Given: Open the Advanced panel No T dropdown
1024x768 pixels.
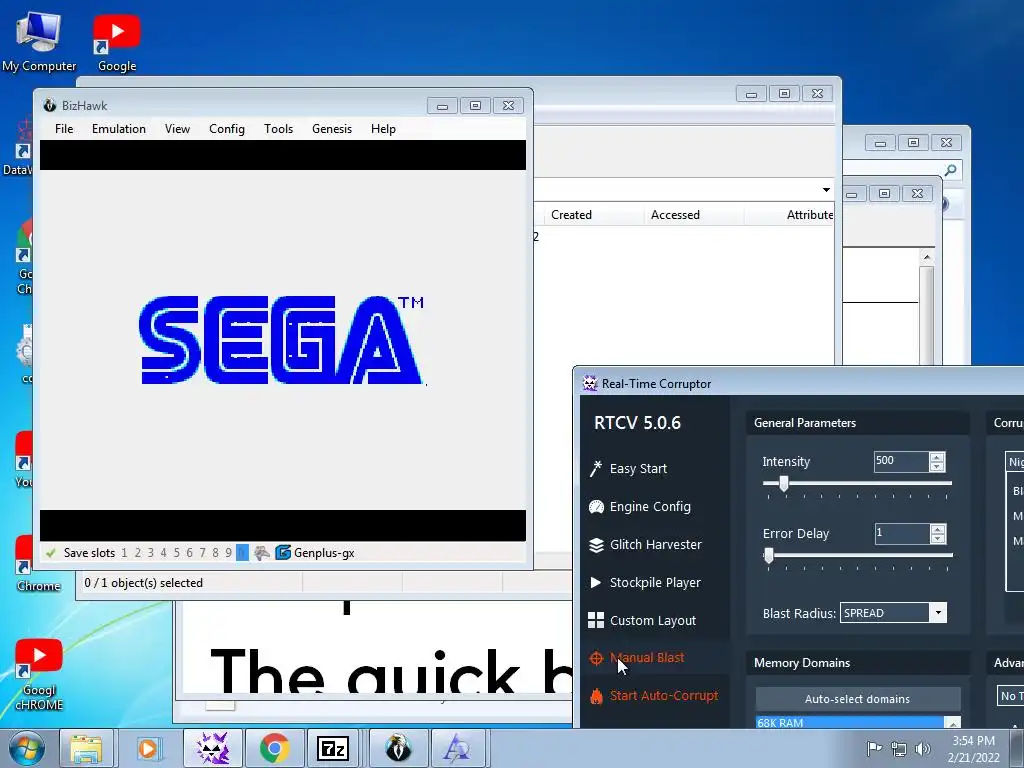Looking at the screenshot, I should point(1011,696).
